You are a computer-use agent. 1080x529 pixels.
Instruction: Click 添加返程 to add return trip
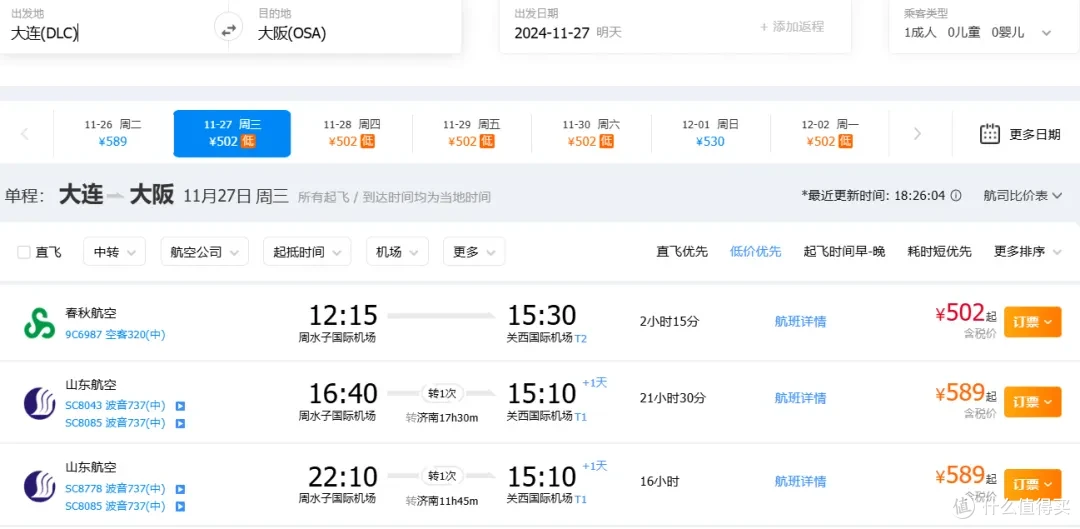[x=792, y=27]
